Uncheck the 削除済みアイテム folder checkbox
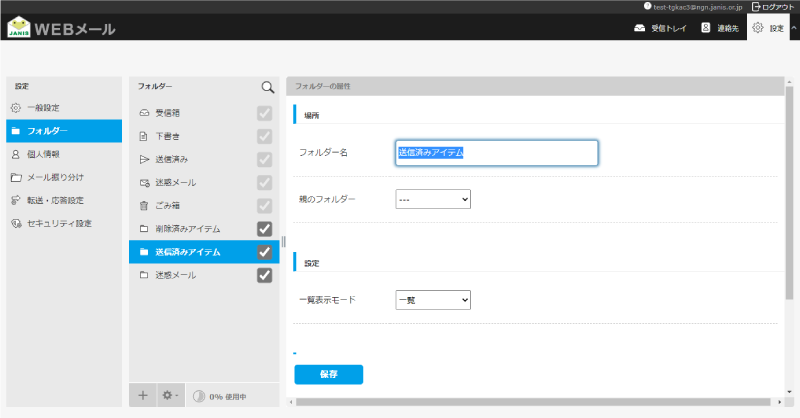Image resolution: width=800 pixels, height=418 pixels. pyautogui.click(x=264, y=229)
